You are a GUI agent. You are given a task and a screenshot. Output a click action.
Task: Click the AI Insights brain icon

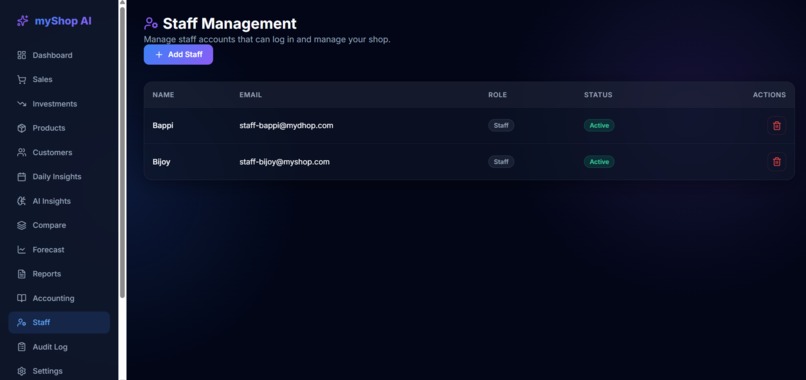pyautogui.click(x=22, y=201)
